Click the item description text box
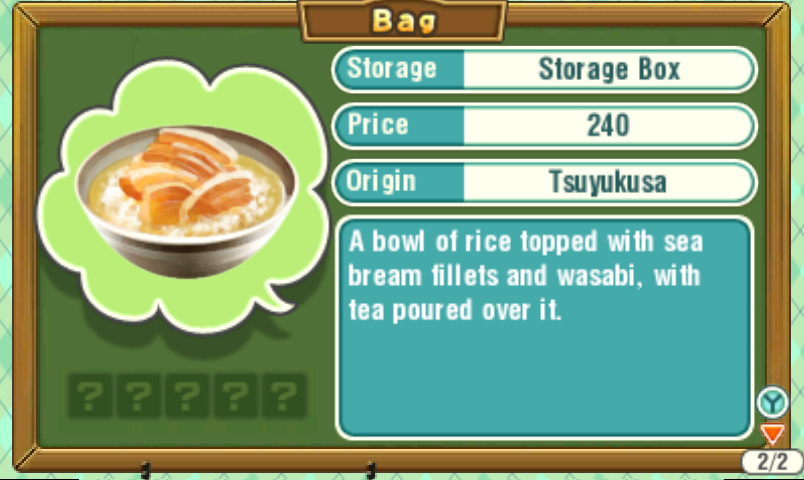 pos(544,327)
